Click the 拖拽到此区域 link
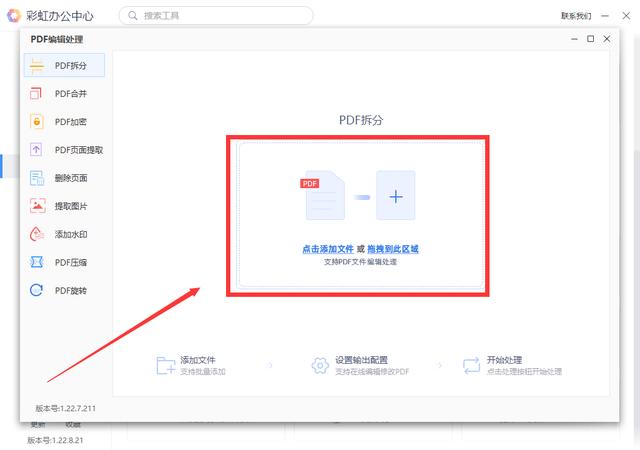This screenshot has width=640, height=450. coord(393,249)
